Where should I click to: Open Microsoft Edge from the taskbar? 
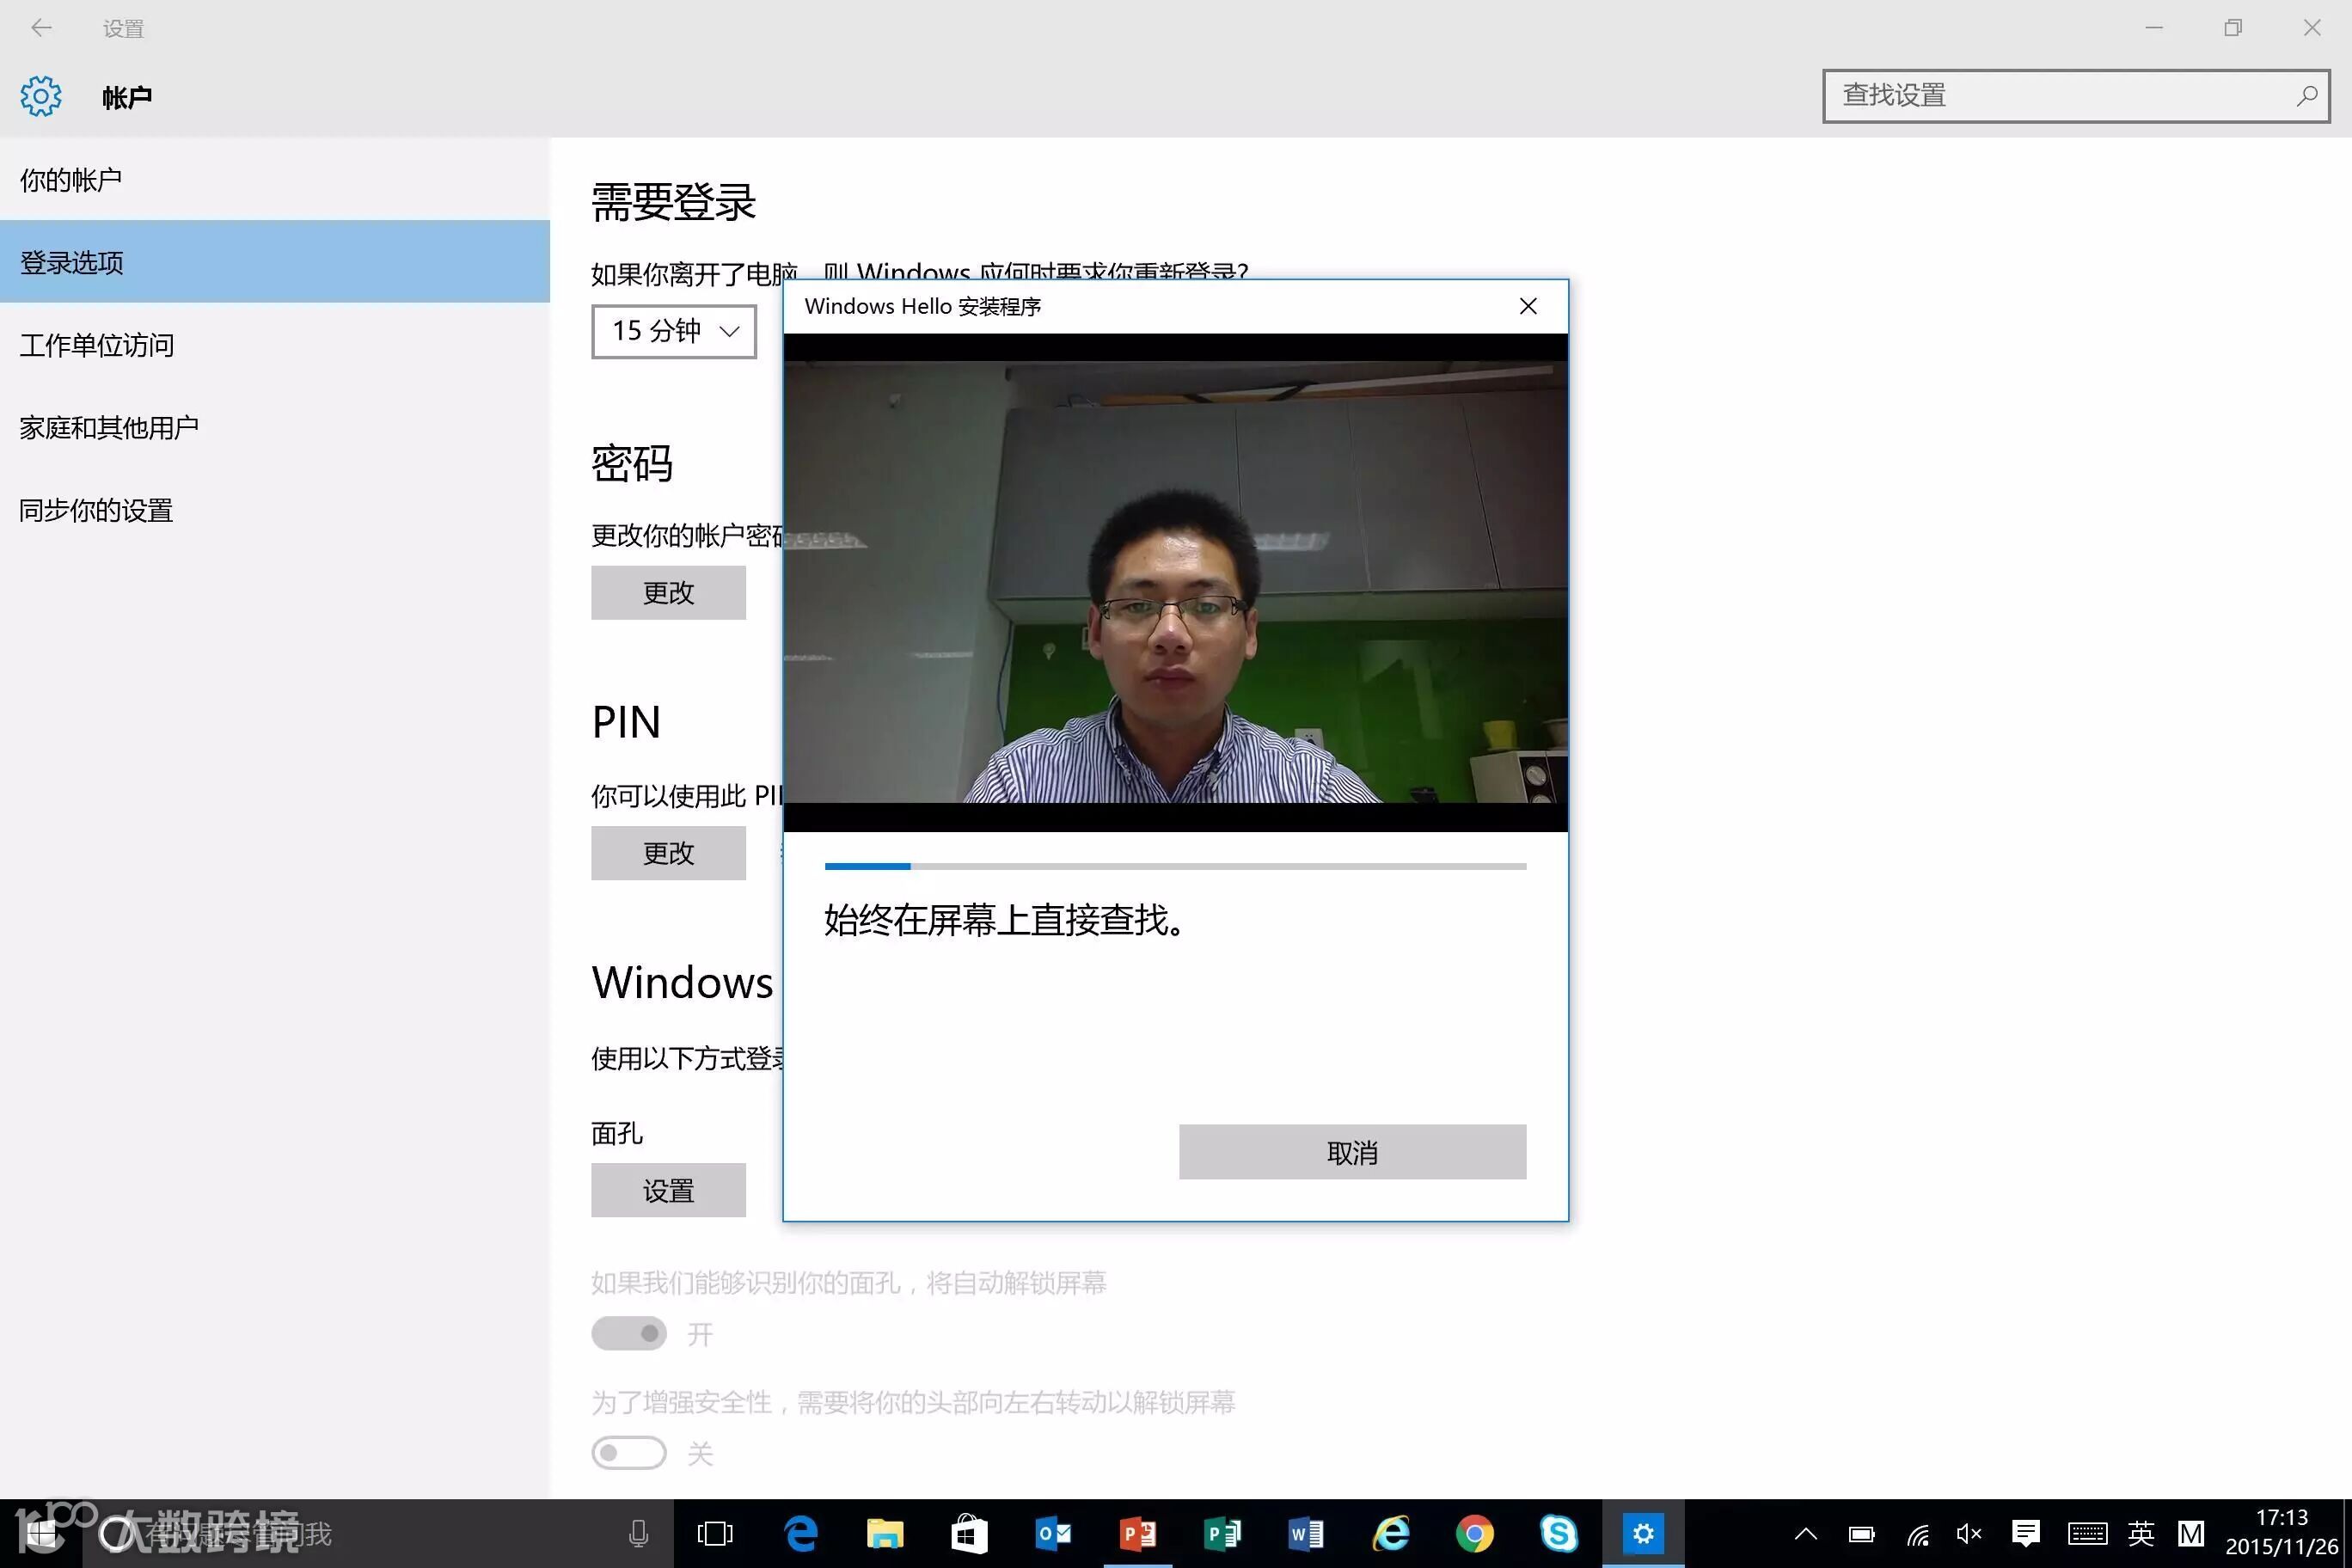(800, 1533)
